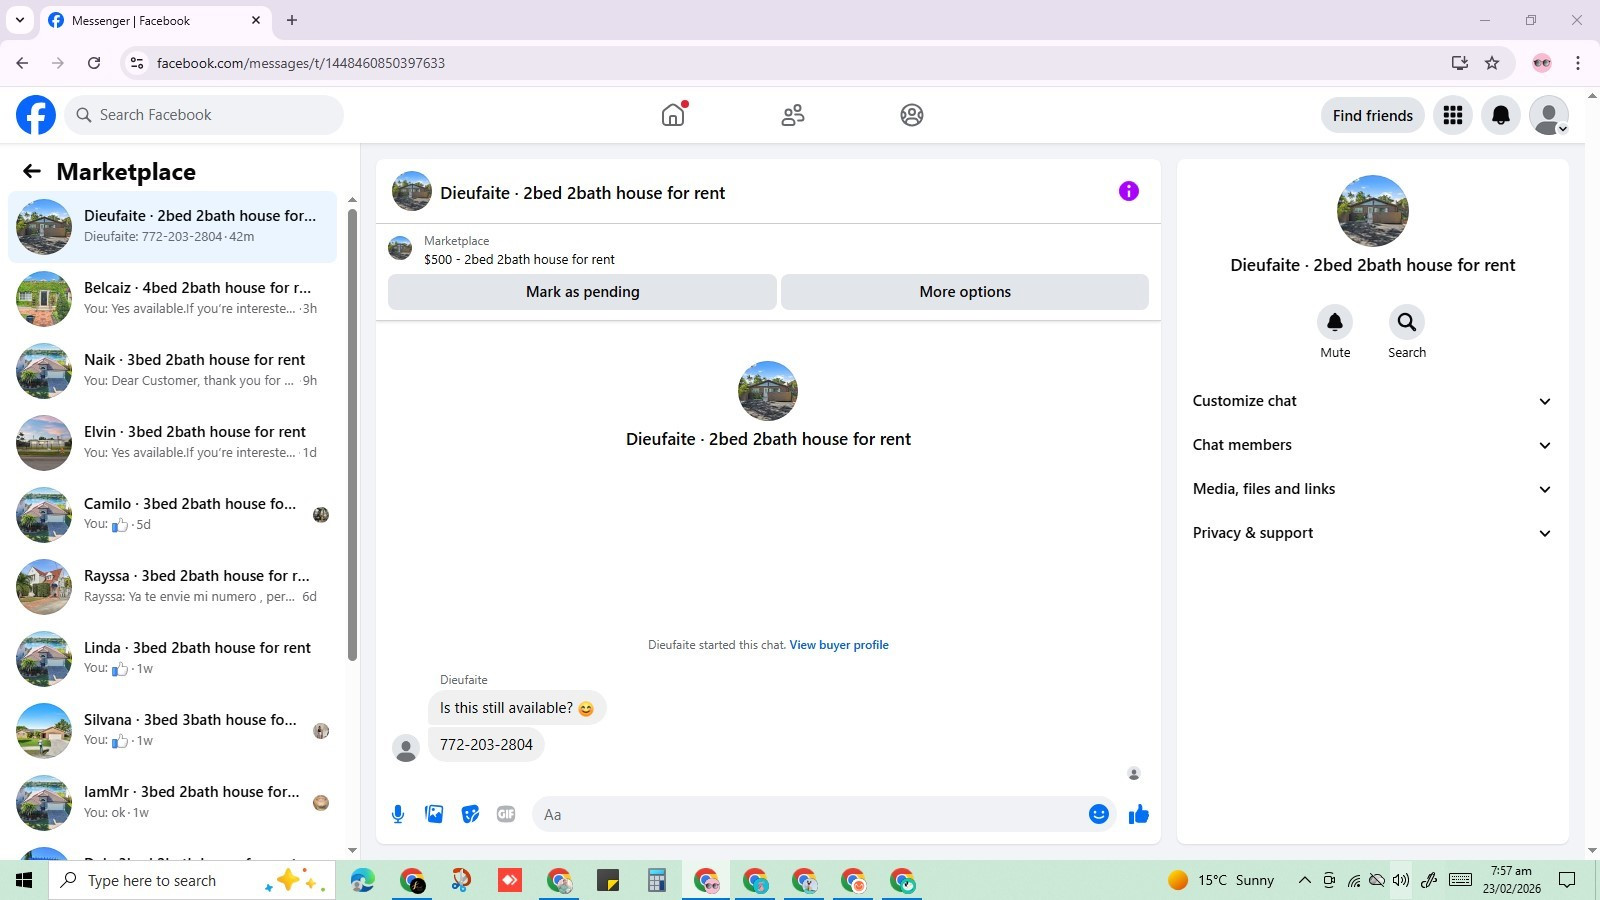Image resolution: width=1600 pixels, height=900 pixels.
Task: Open the Facebook Home feed icon
Action: [x=673, y=115]
